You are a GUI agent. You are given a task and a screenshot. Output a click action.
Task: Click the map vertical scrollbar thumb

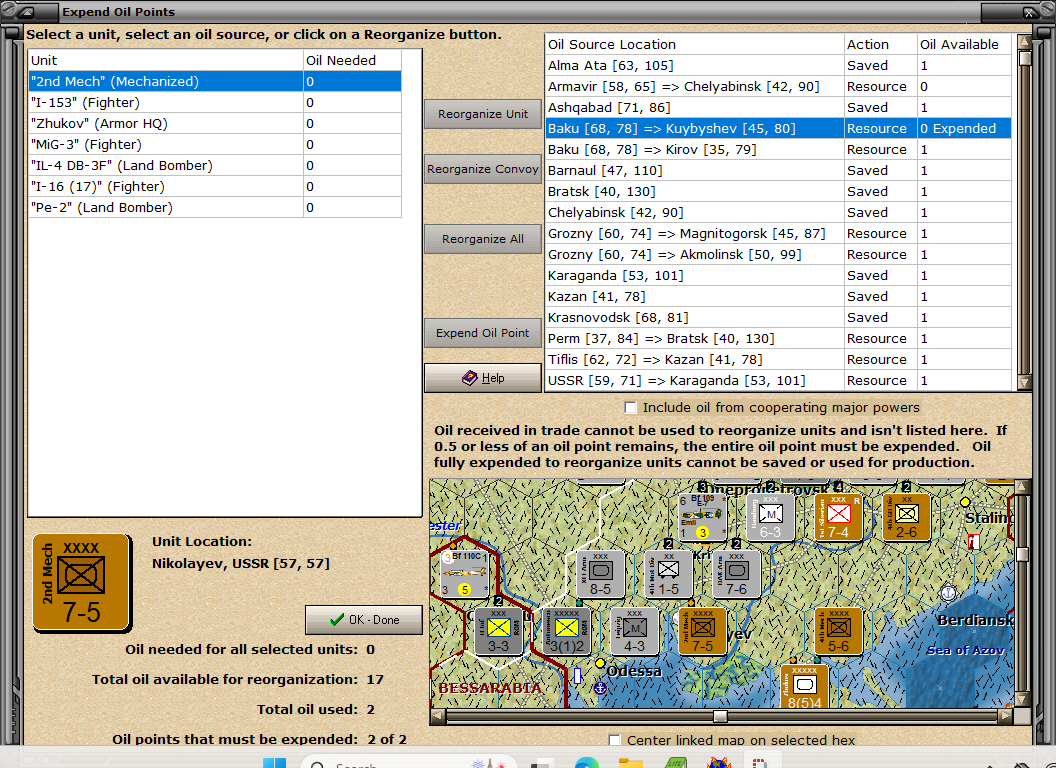[1022, 554]
